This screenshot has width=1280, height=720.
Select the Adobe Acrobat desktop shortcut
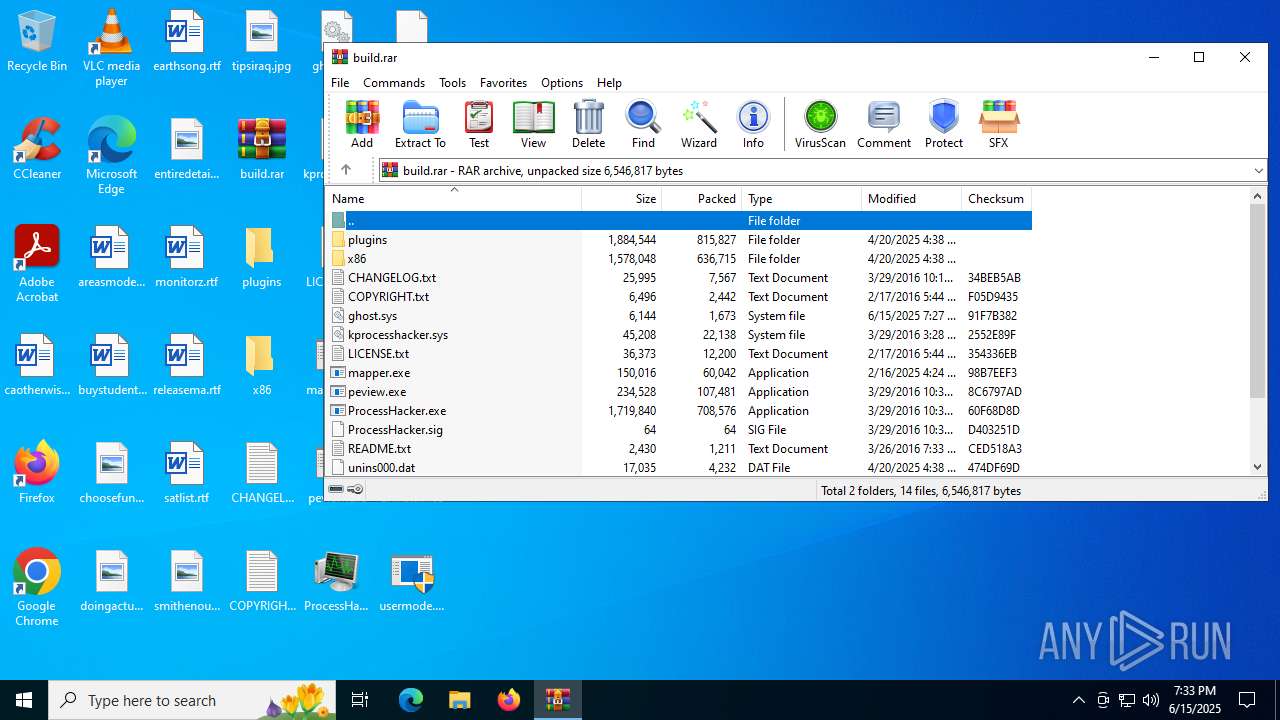click(37, 264)
